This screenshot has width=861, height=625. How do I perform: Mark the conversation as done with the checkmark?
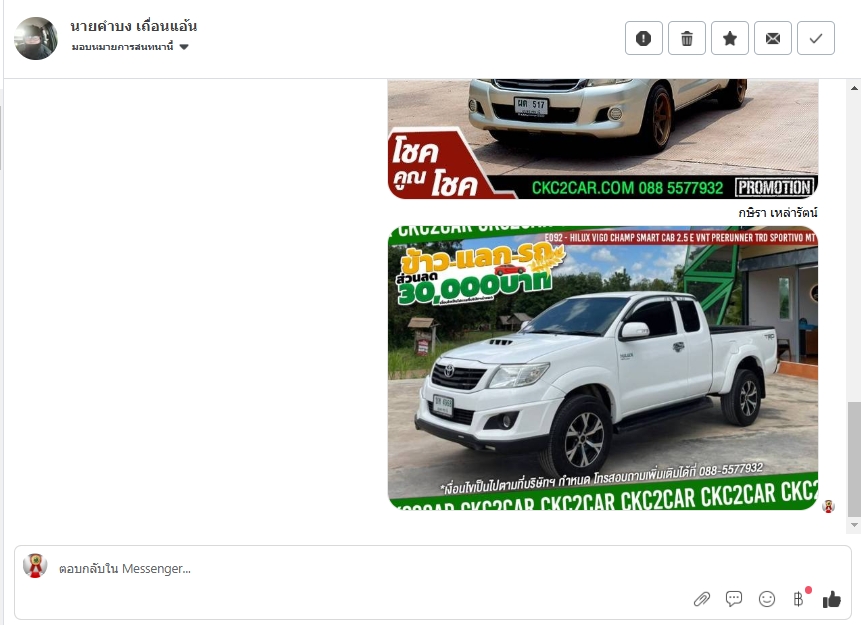[x=816, y=38]
